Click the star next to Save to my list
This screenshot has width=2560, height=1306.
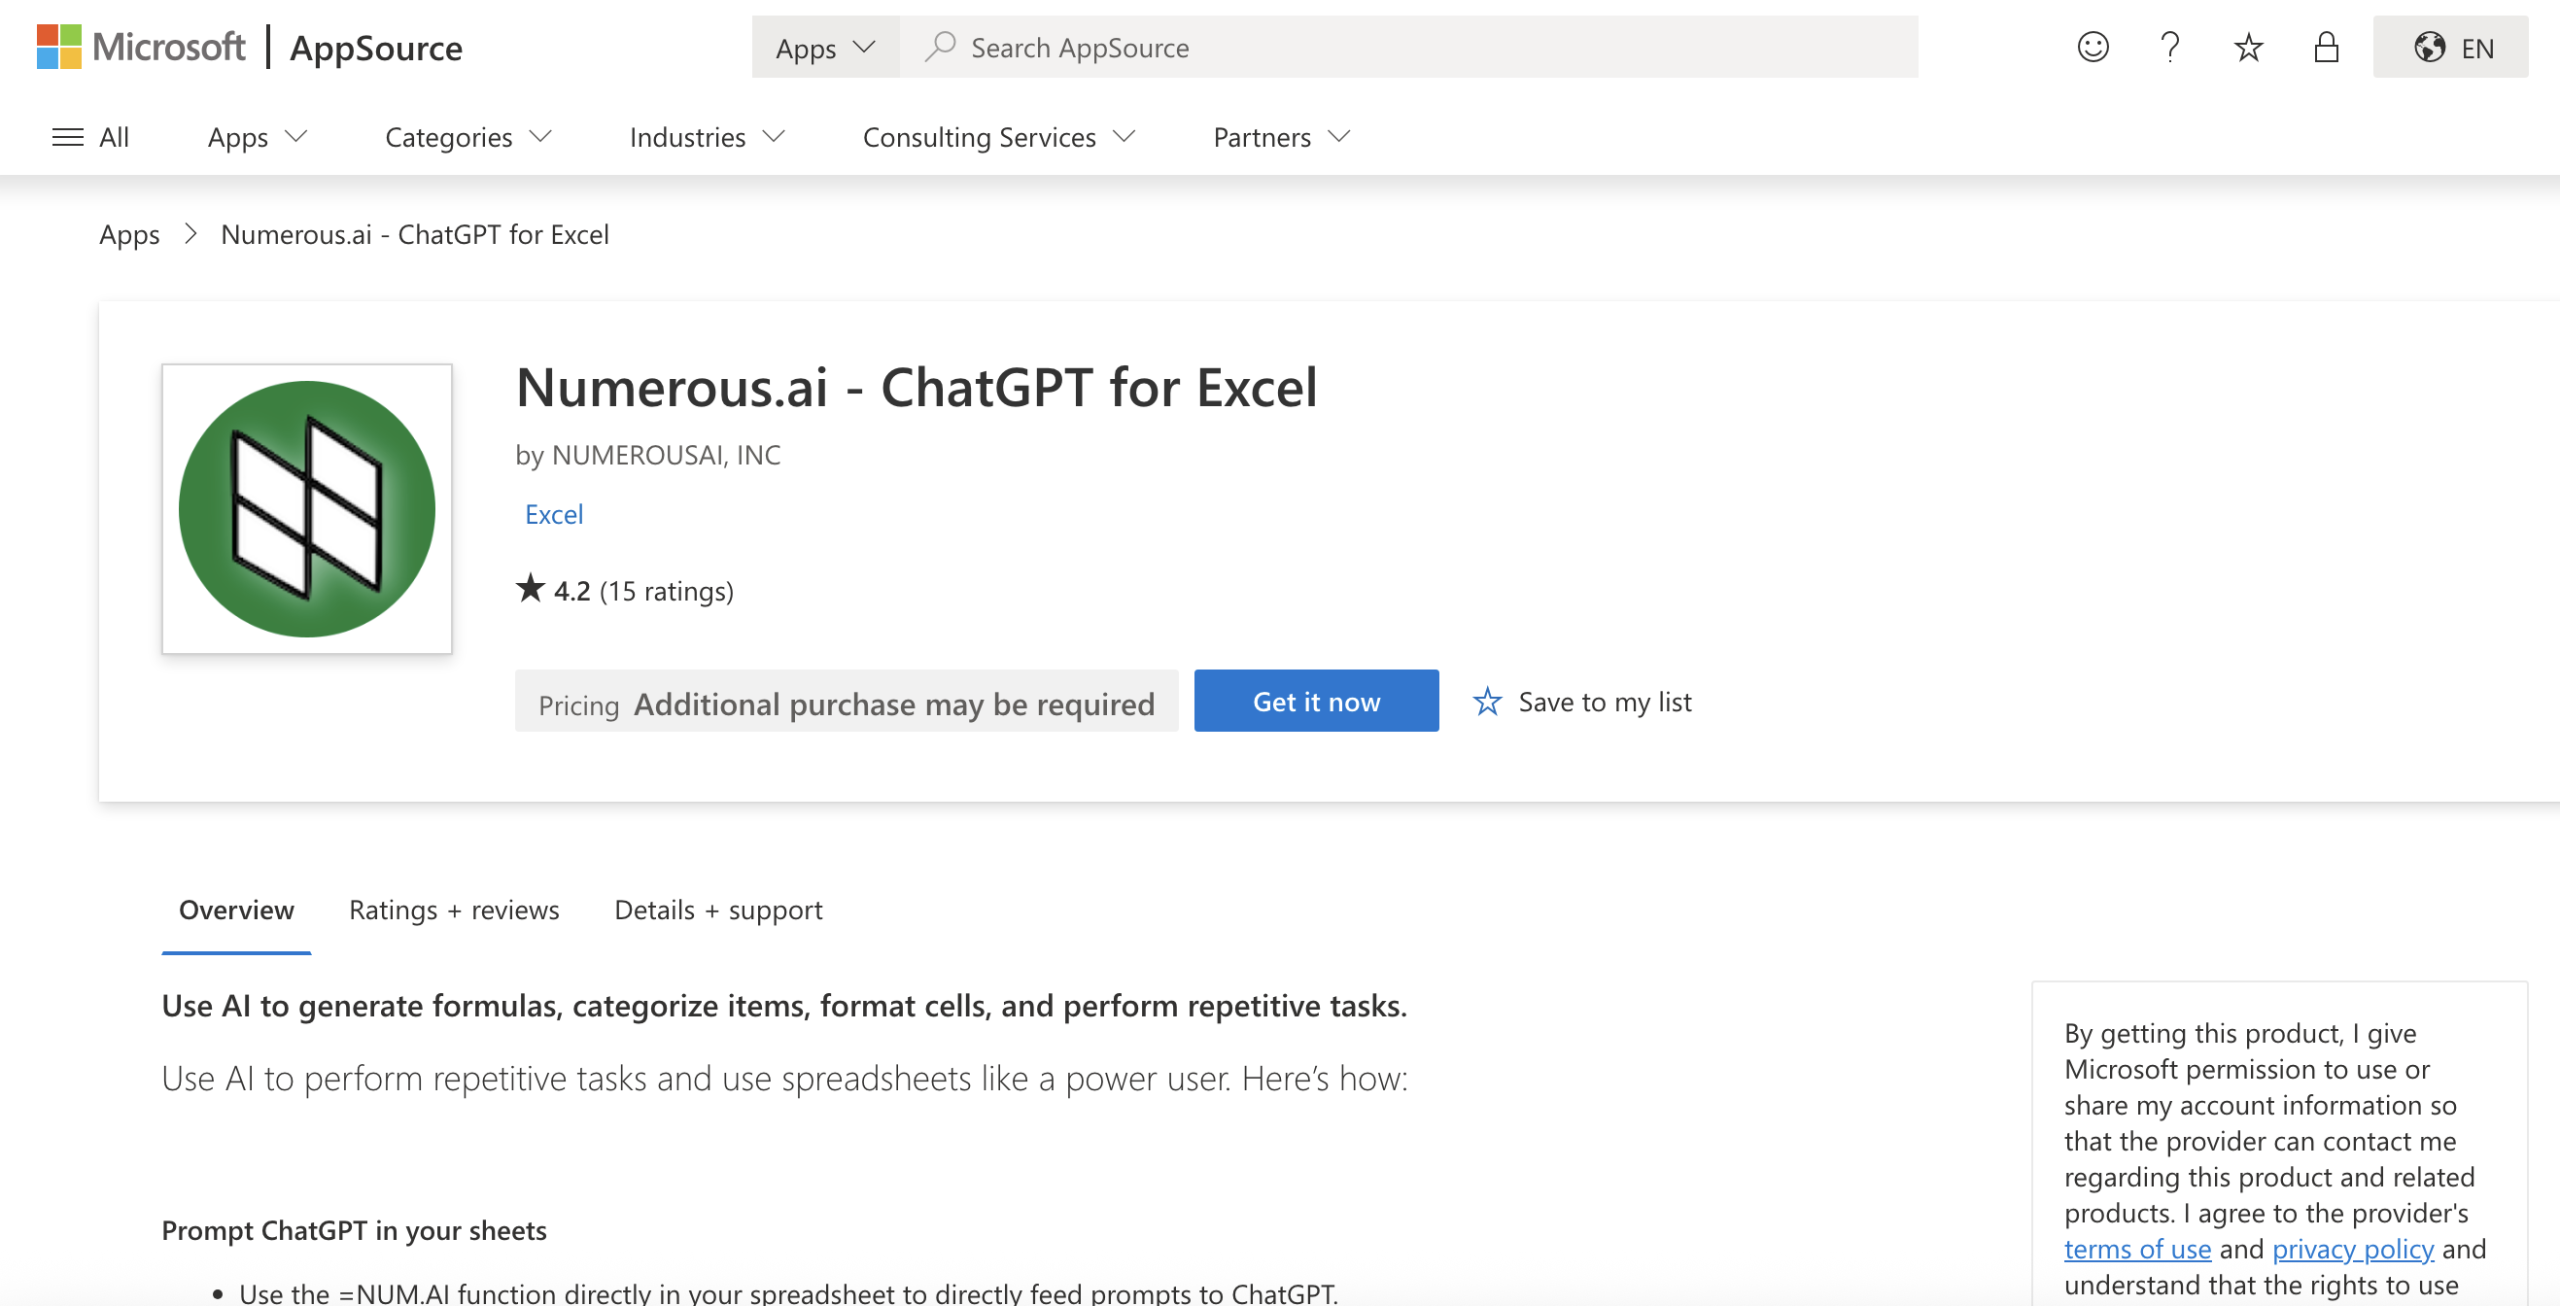1487,702
